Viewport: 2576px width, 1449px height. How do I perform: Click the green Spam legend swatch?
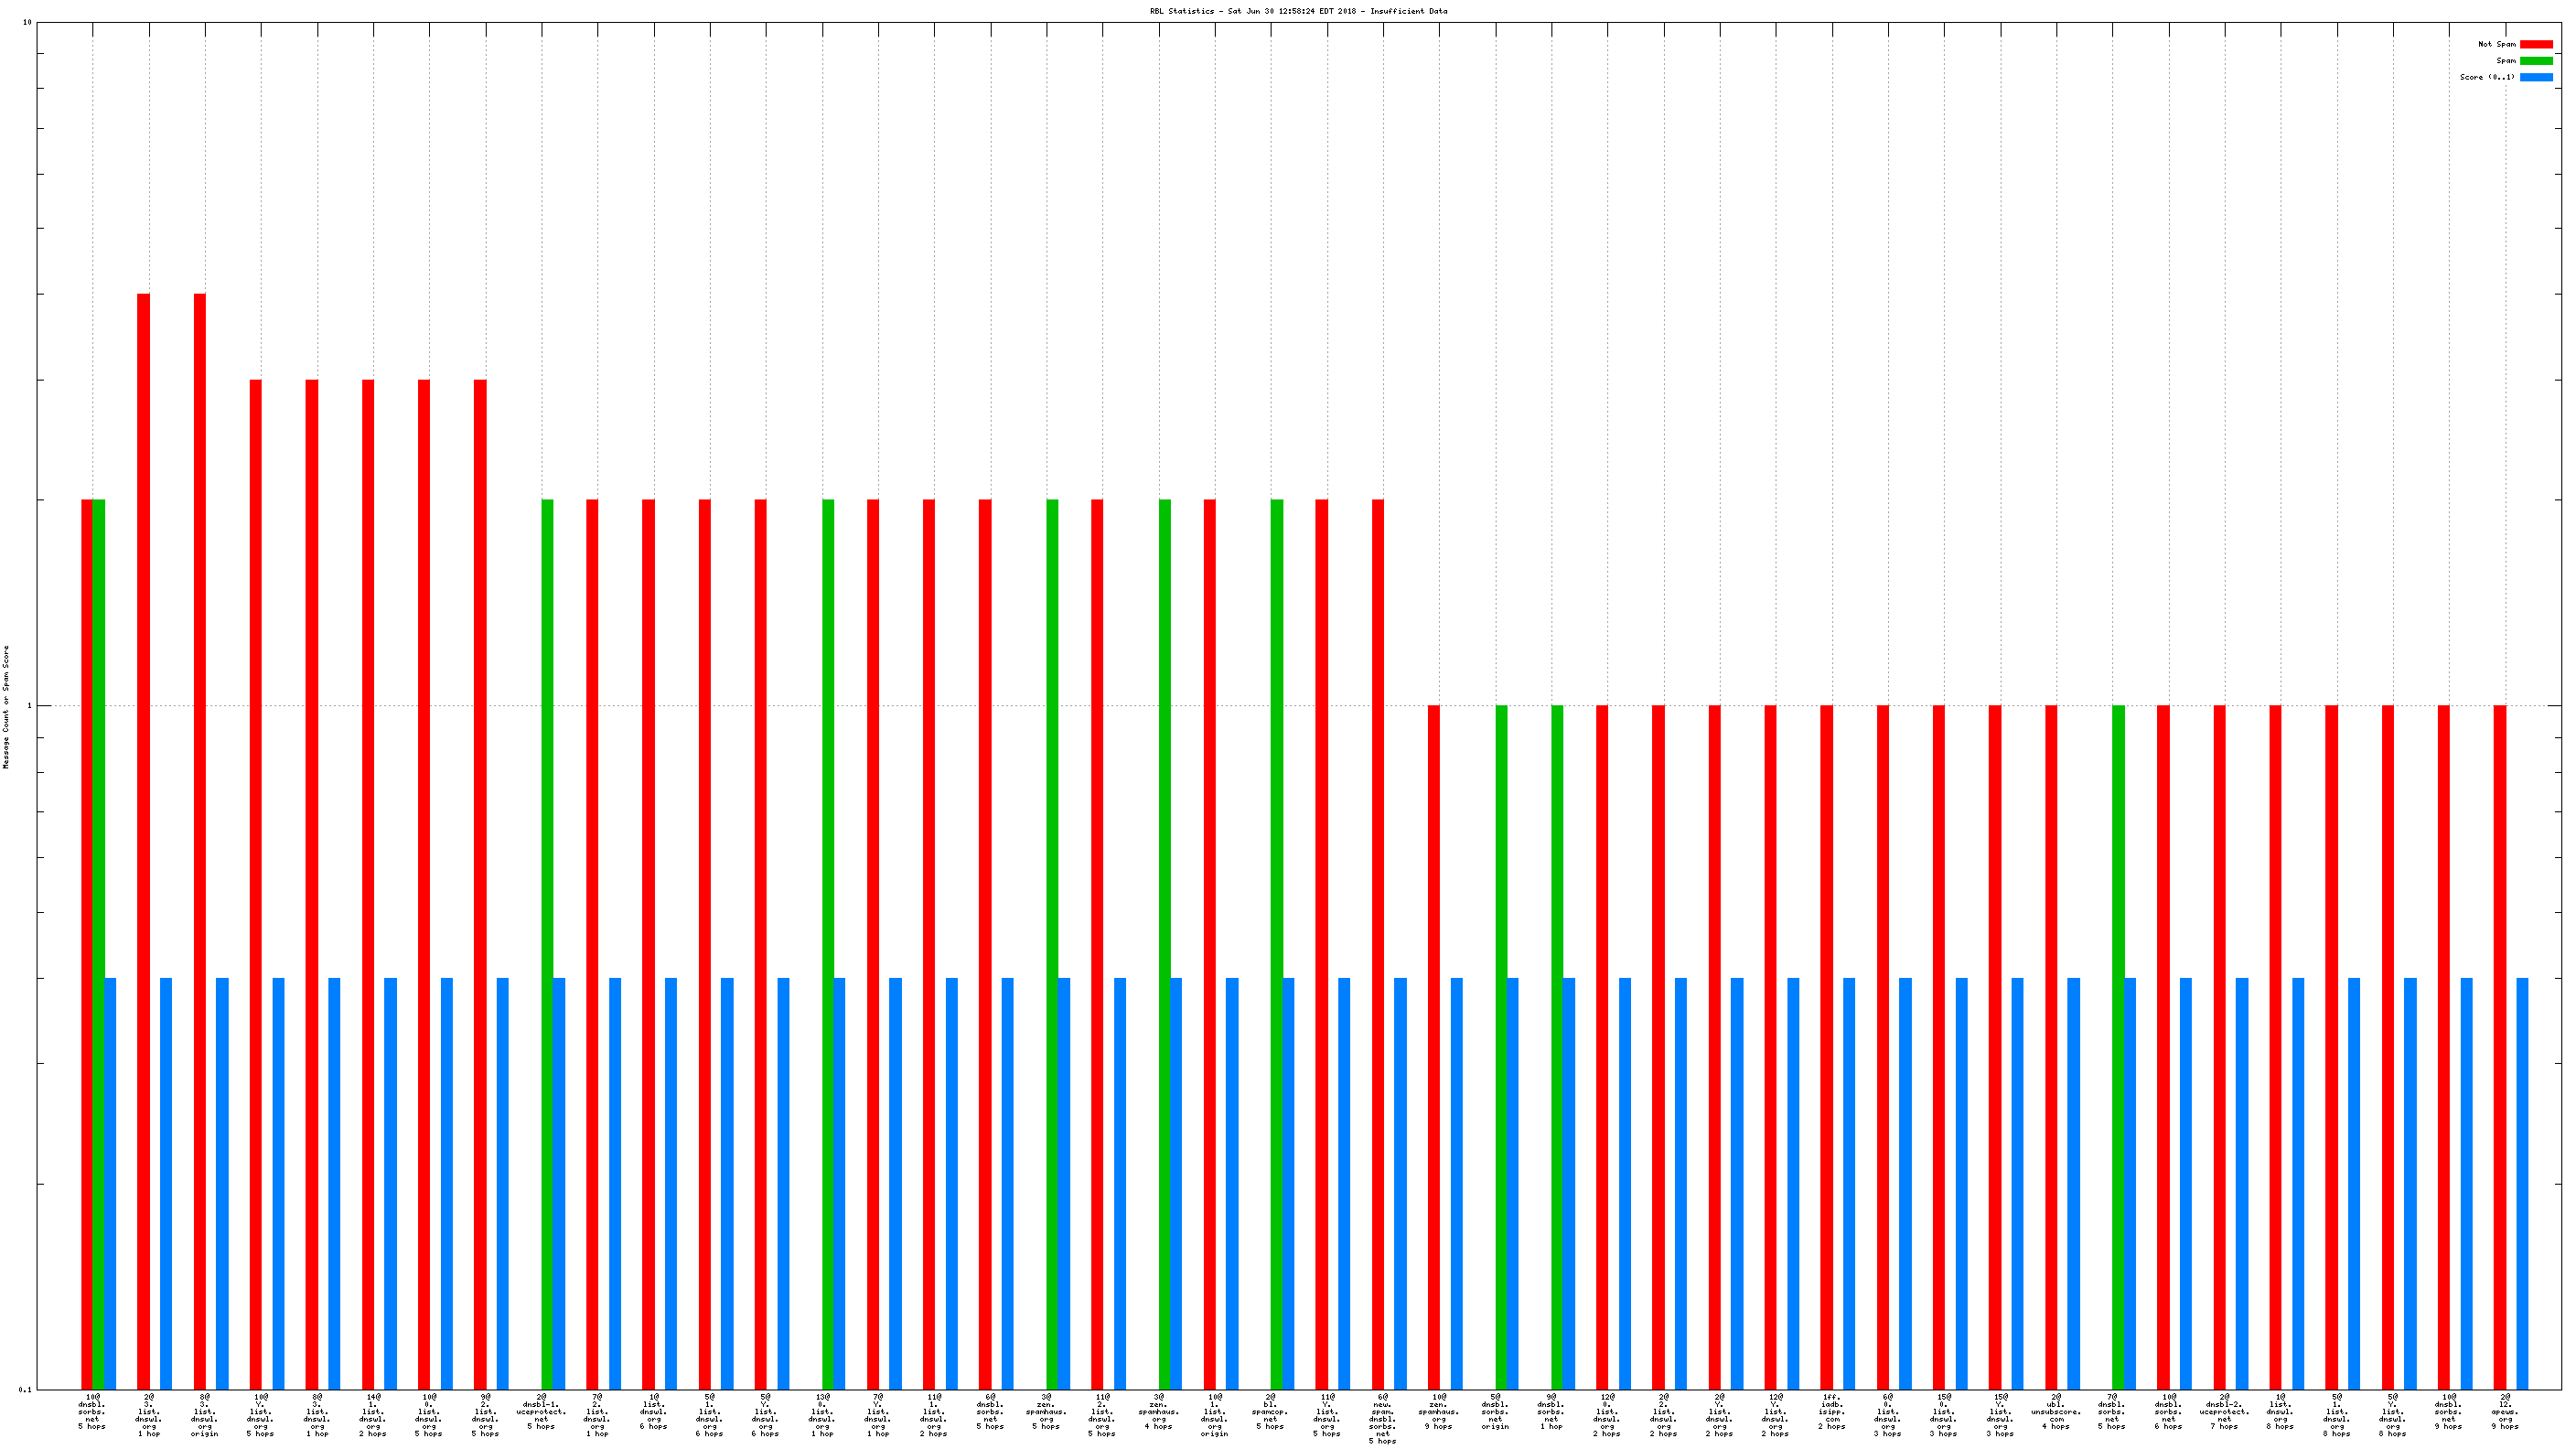tap(2535, 61)
